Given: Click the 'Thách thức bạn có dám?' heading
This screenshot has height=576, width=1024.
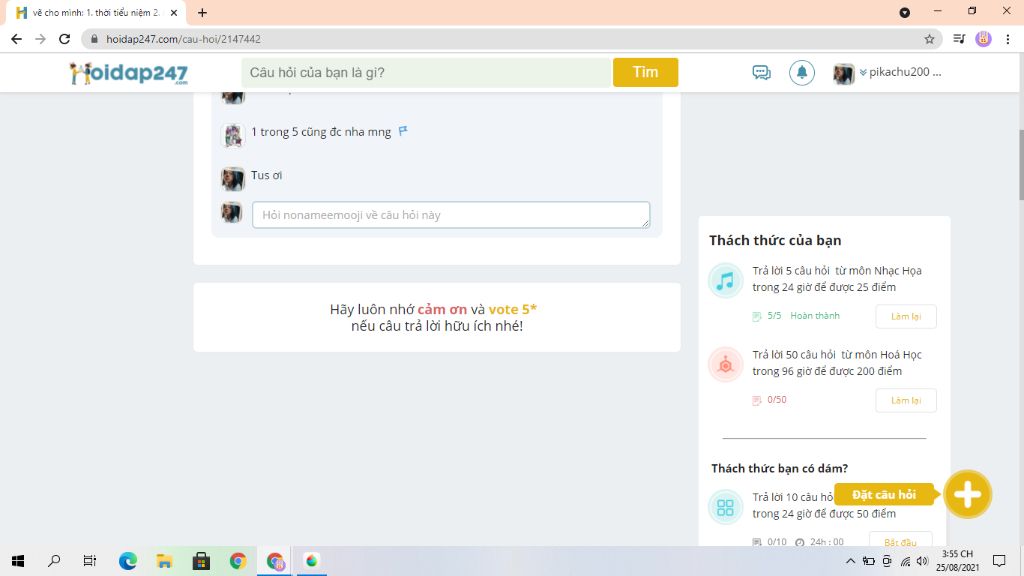Looking at the screenshot, I should coord(780,468).
